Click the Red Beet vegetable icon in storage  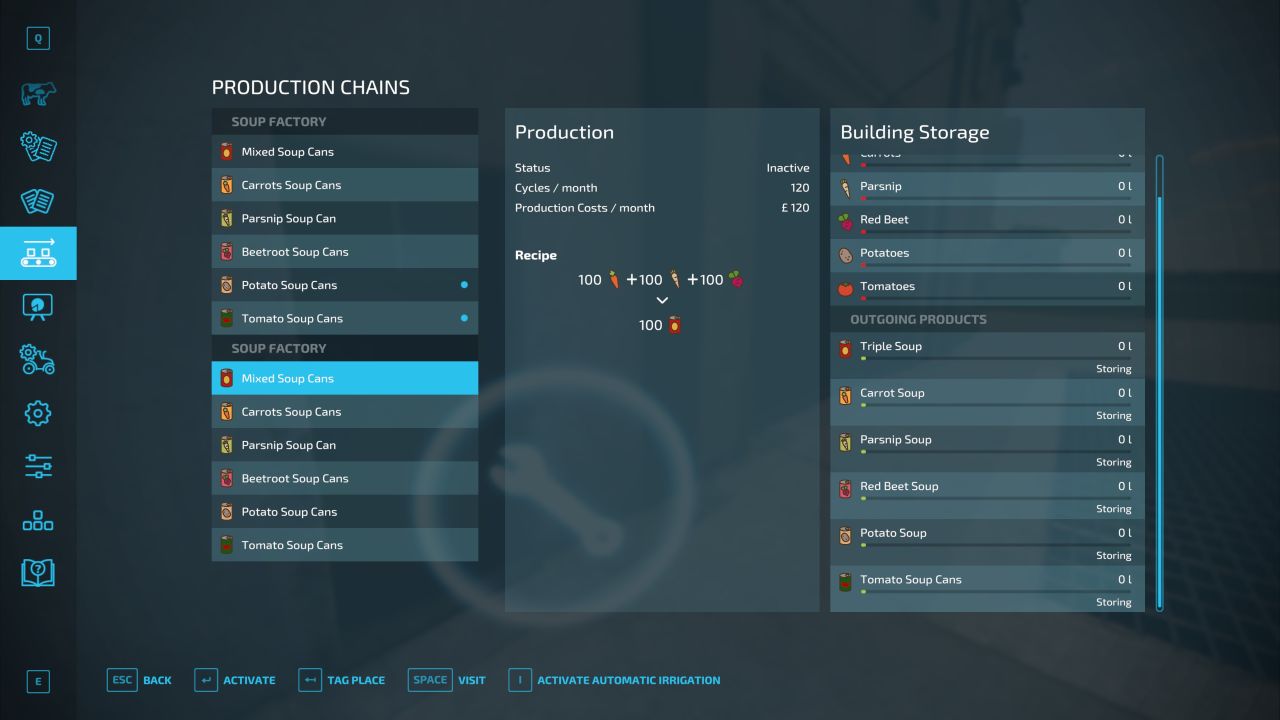coord(846,221)
